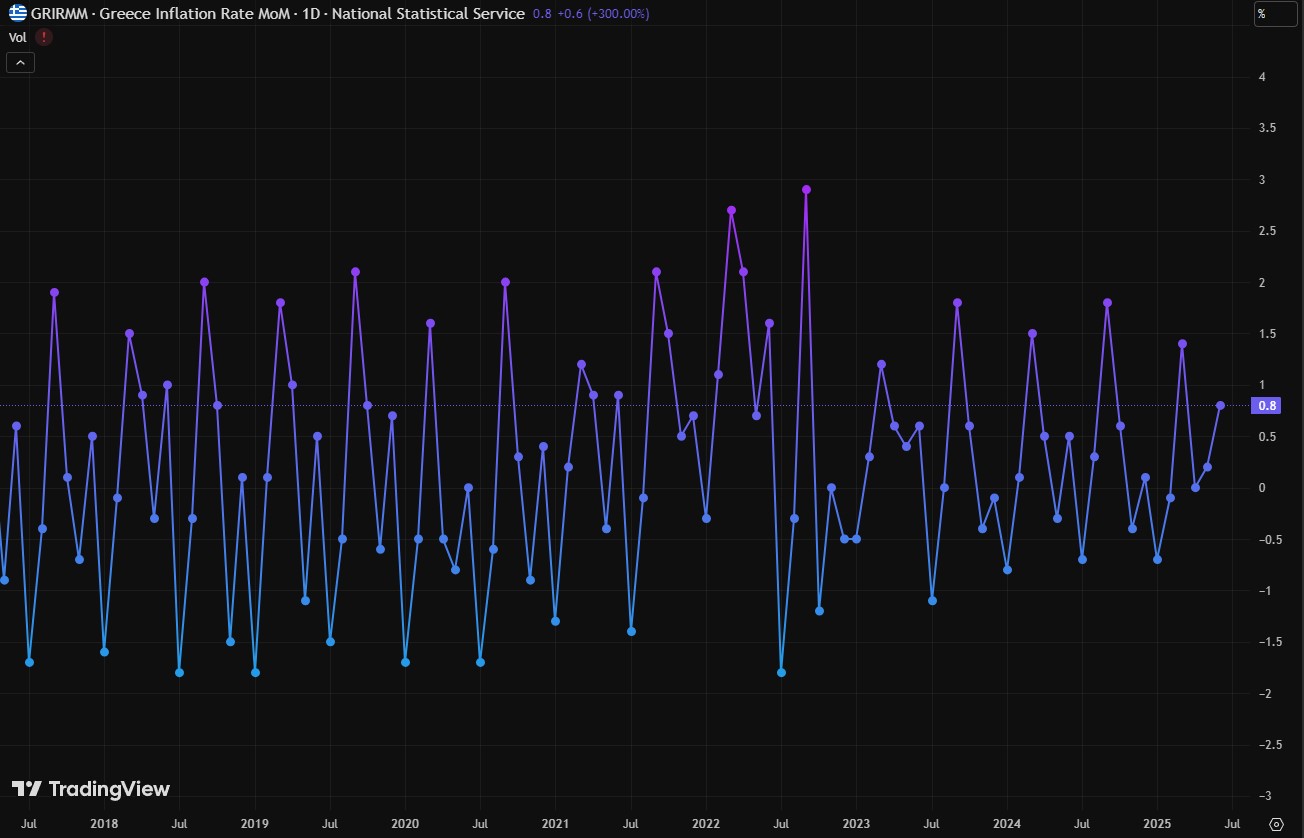Select the Vol indicator label
The image size is (1304, 838).
pos(18,37)
